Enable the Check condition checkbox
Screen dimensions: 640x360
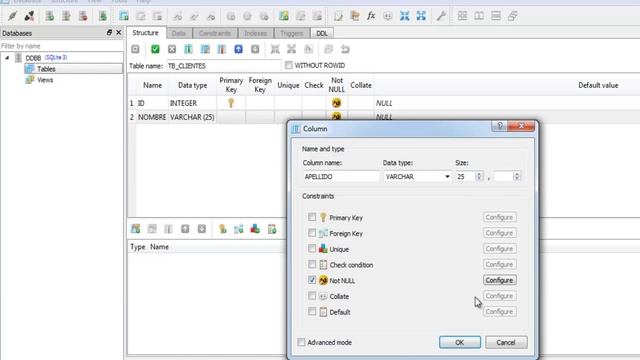click(312, 264)
